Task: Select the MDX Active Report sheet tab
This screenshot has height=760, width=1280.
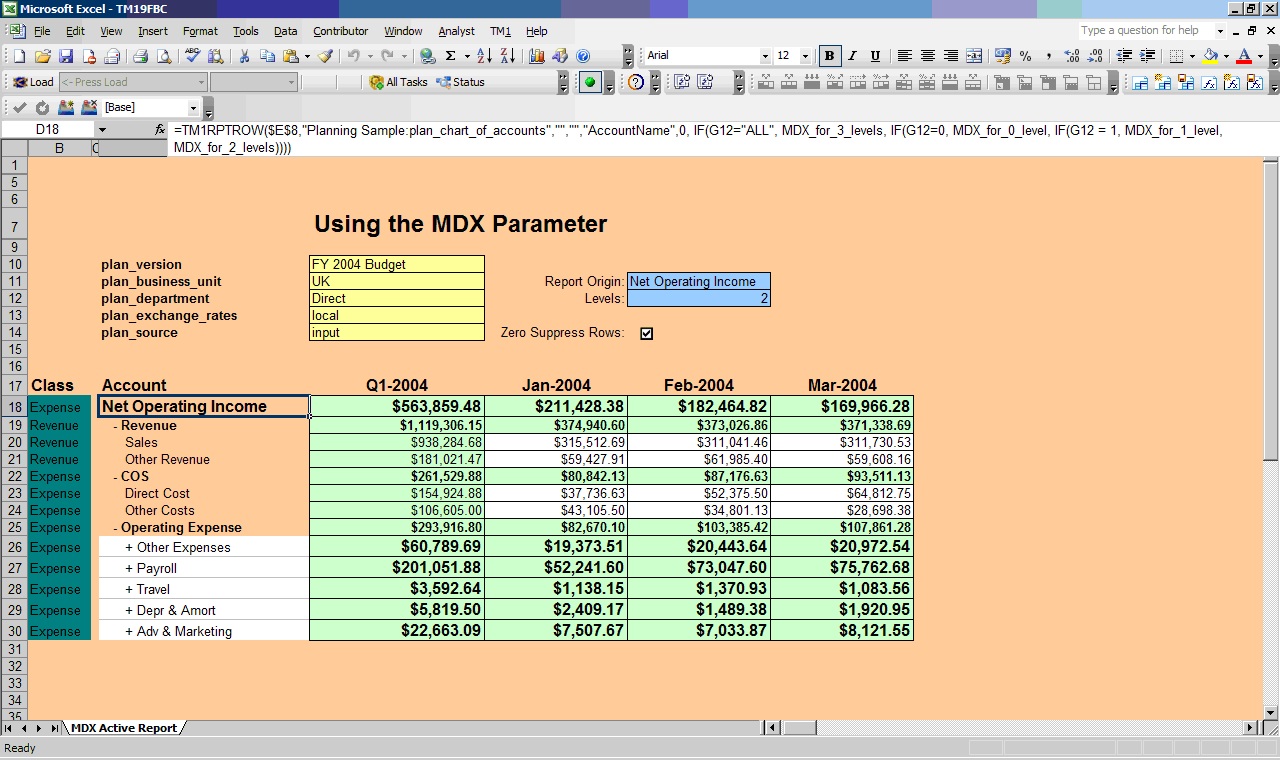Action: click(x=124, y=728)
